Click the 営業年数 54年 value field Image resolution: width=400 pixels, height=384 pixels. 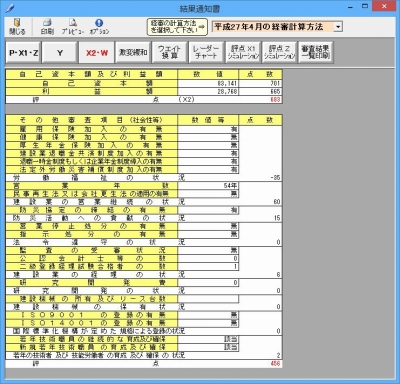(x=208, y=186)
